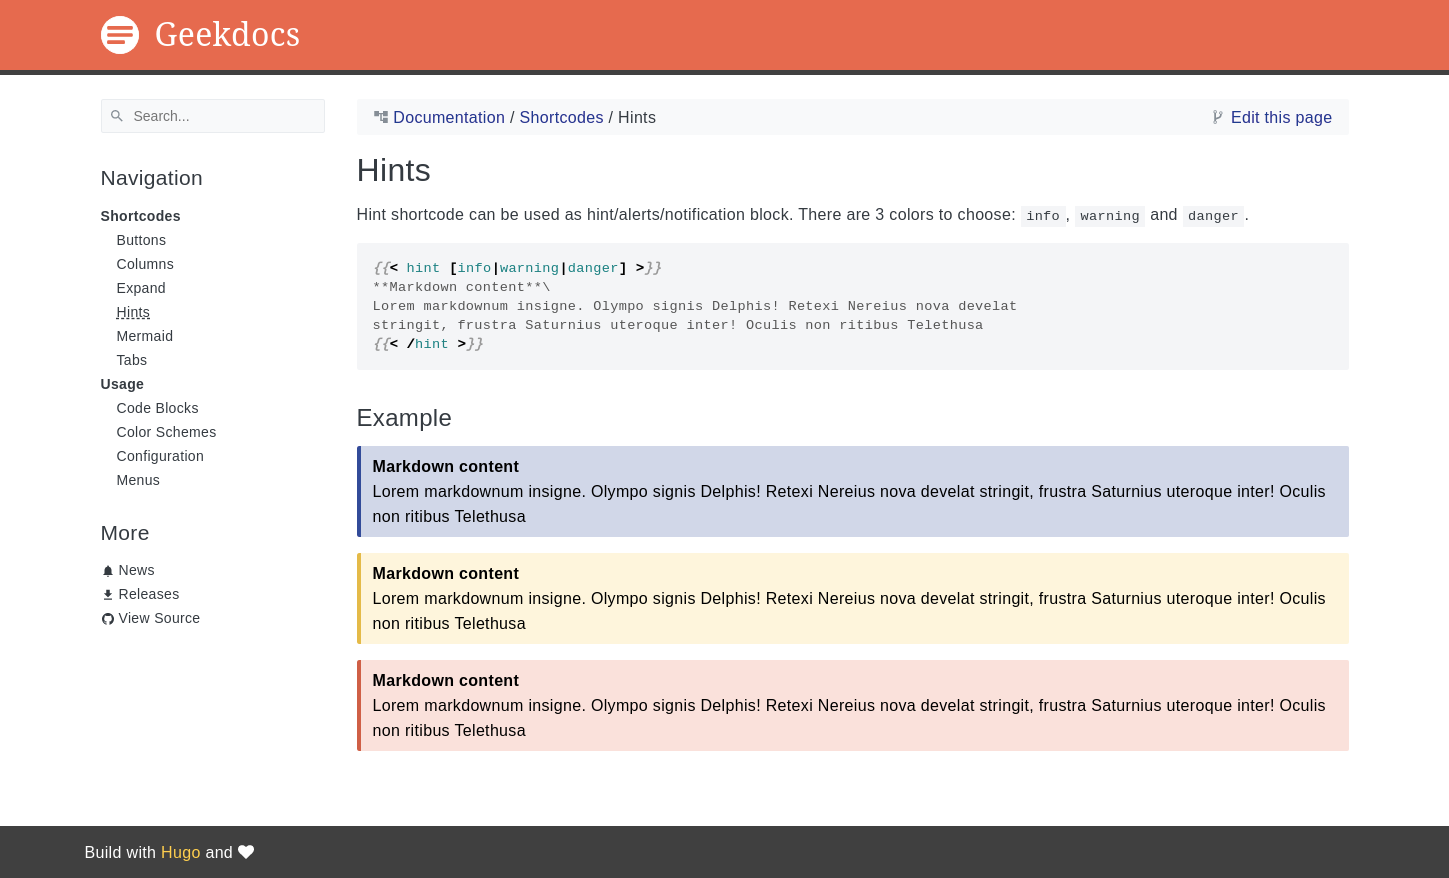Viewport: 1449px width, 878px height.
Task: Click the Edit this page link
Action: coord(1281,117)
